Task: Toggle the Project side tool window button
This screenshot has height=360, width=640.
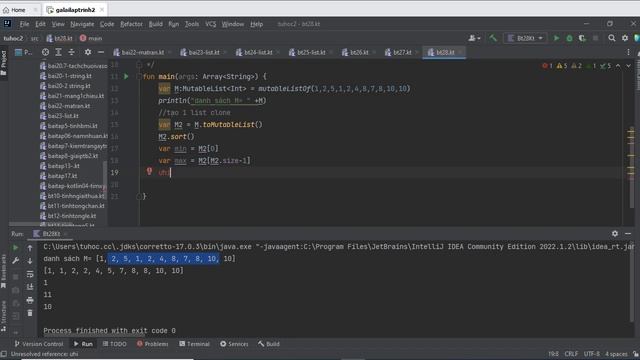Action: tap(4, 63)
